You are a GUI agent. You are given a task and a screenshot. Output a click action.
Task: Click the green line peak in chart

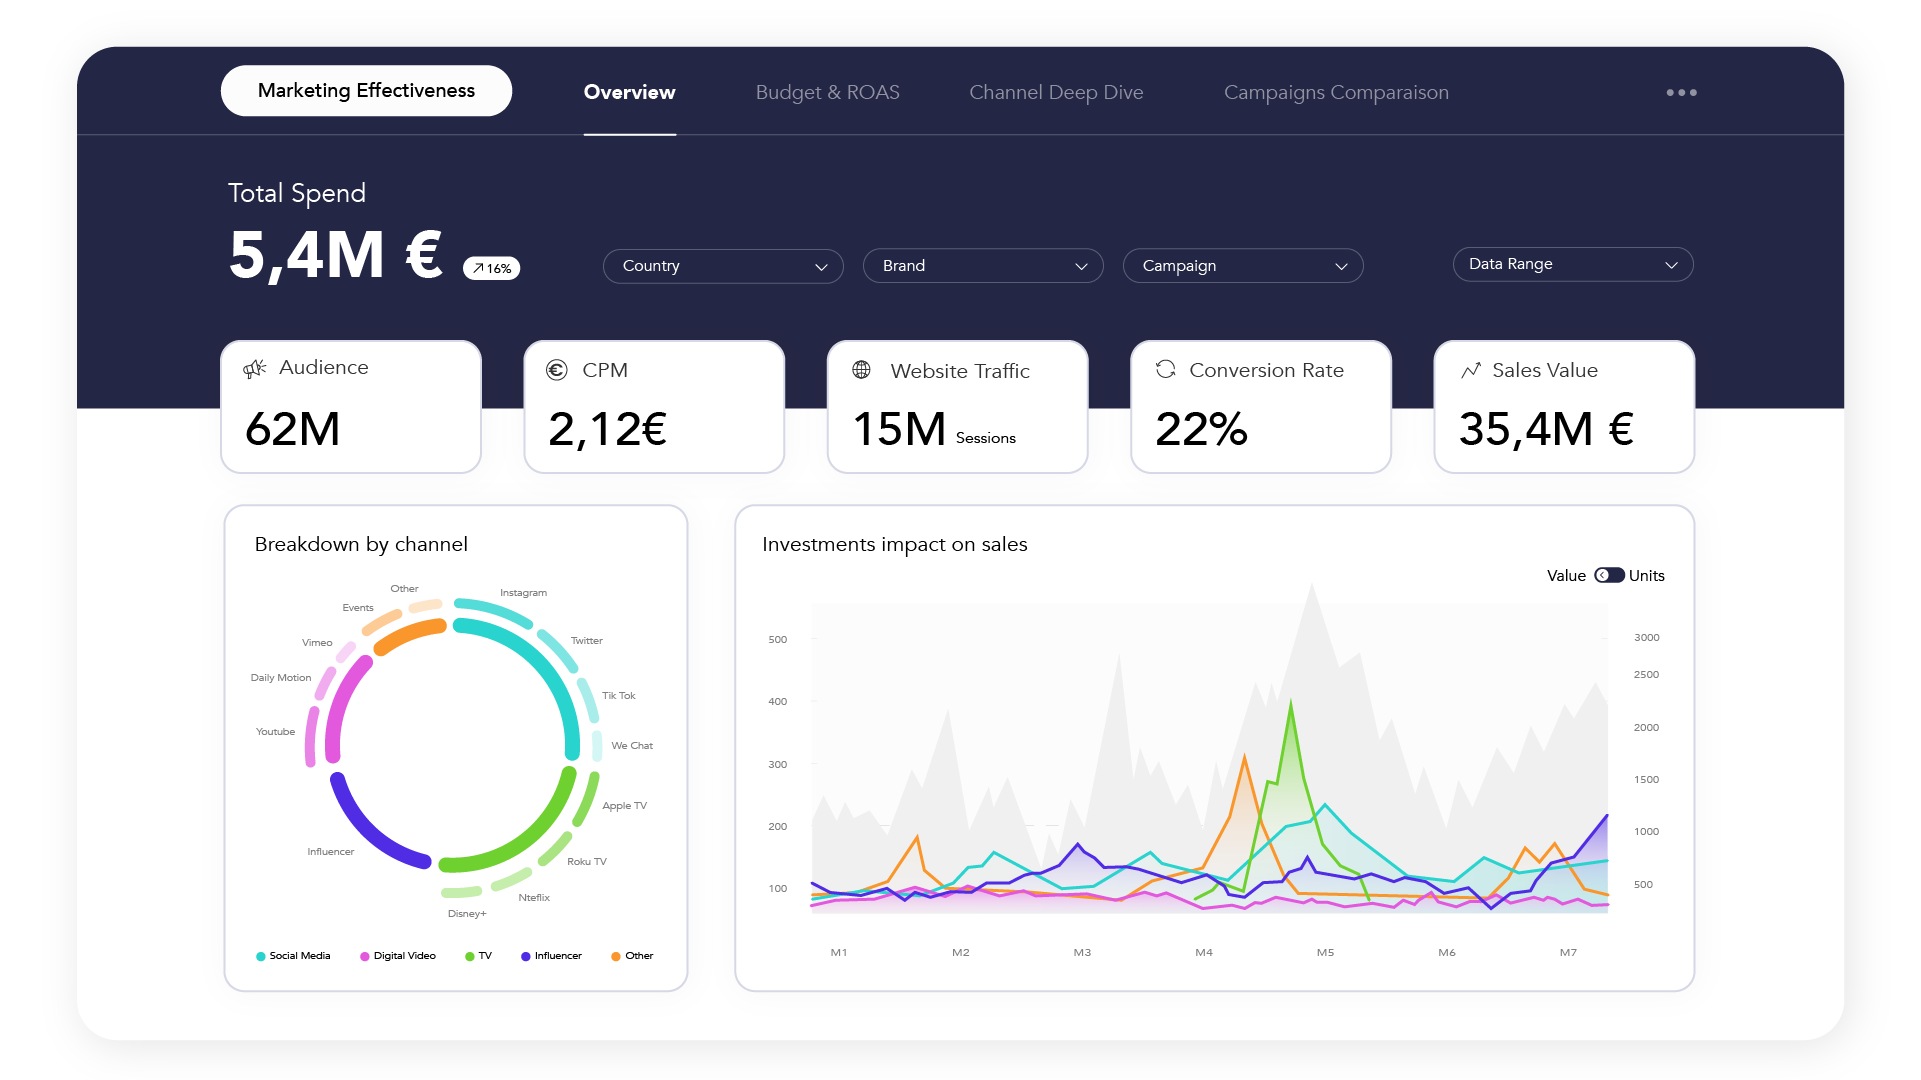1291,703
